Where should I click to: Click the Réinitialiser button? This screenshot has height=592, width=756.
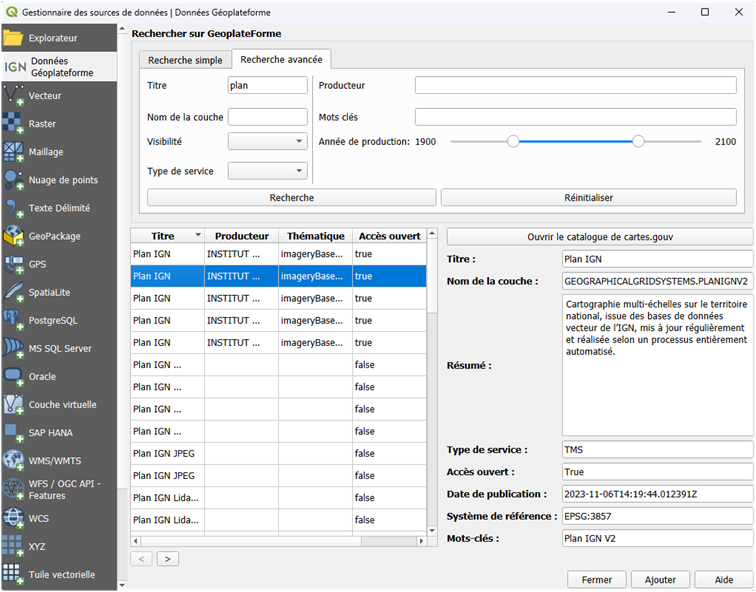(x=589, y=198)
